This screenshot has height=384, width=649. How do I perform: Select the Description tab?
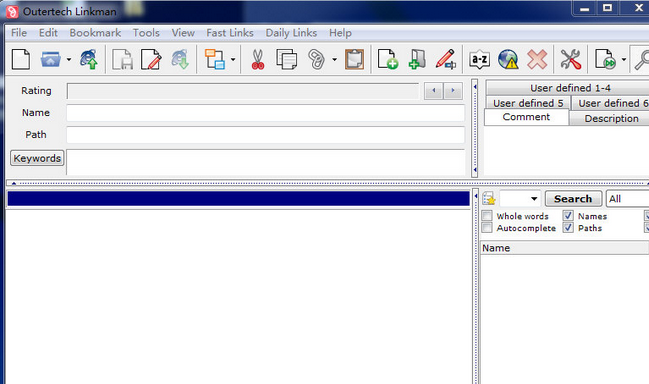609,118
